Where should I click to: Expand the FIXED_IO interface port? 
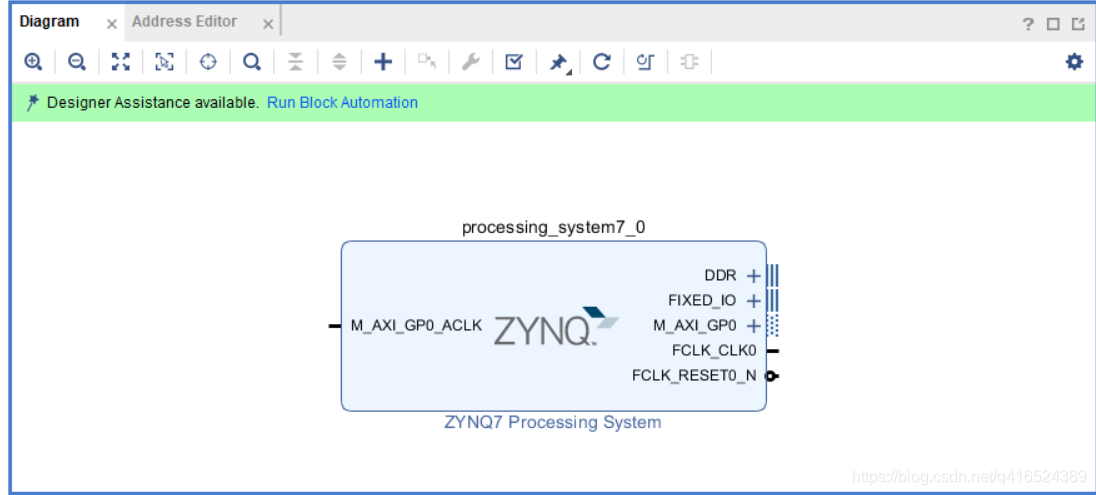point(753,301)
